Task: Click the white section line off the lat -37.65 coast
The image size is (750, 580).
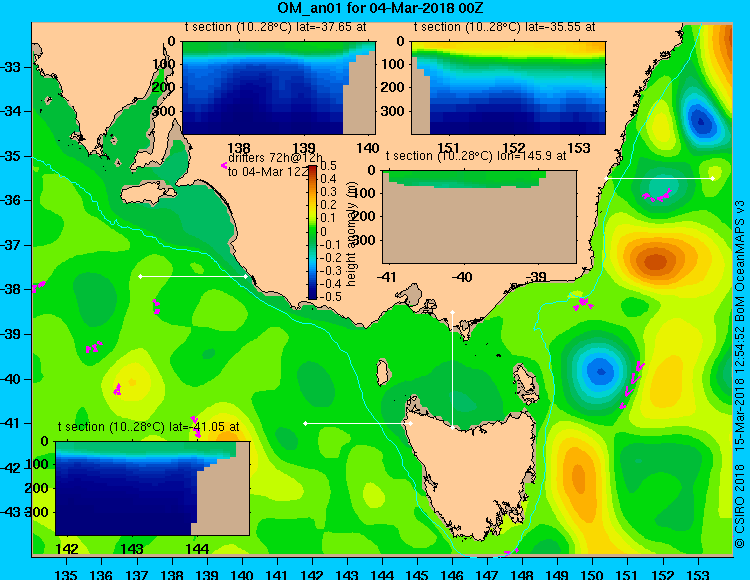Action: (193, 276)
